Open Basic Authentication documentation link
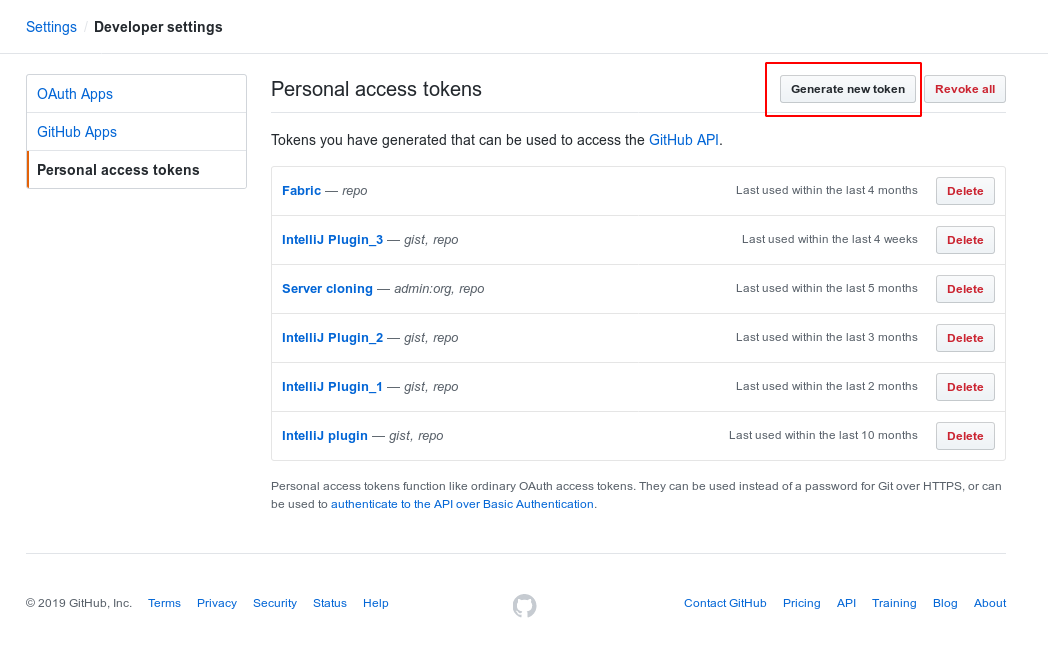 point(463,504)
